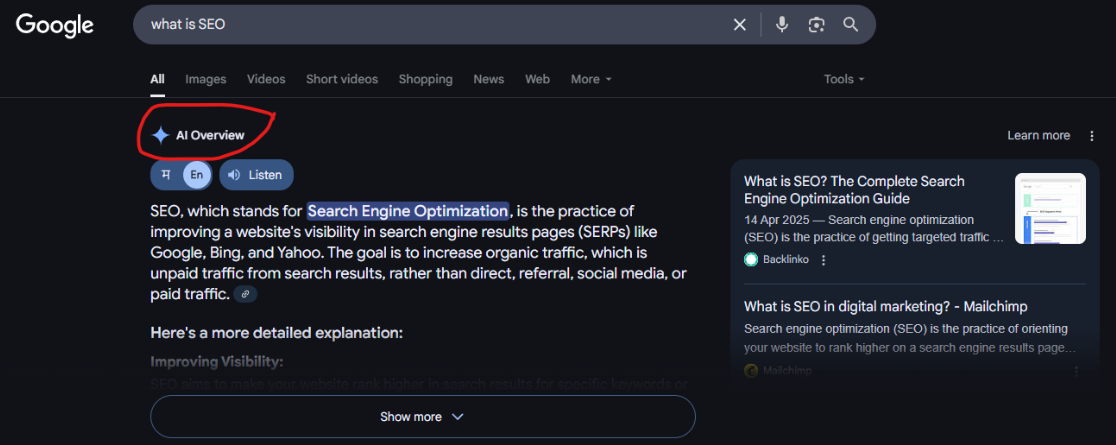
Task: Expand the overview with Show more
Action: pos(422,417)
